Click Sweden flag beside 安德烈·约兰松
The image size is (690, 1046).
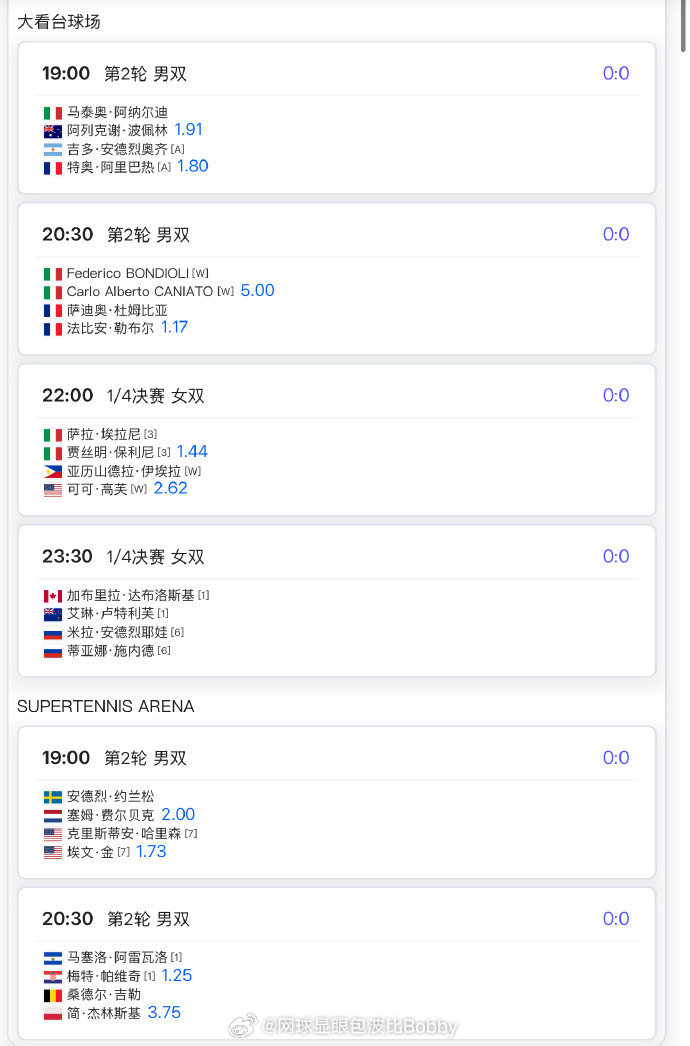pyautogui.click(x=53, y=797)
